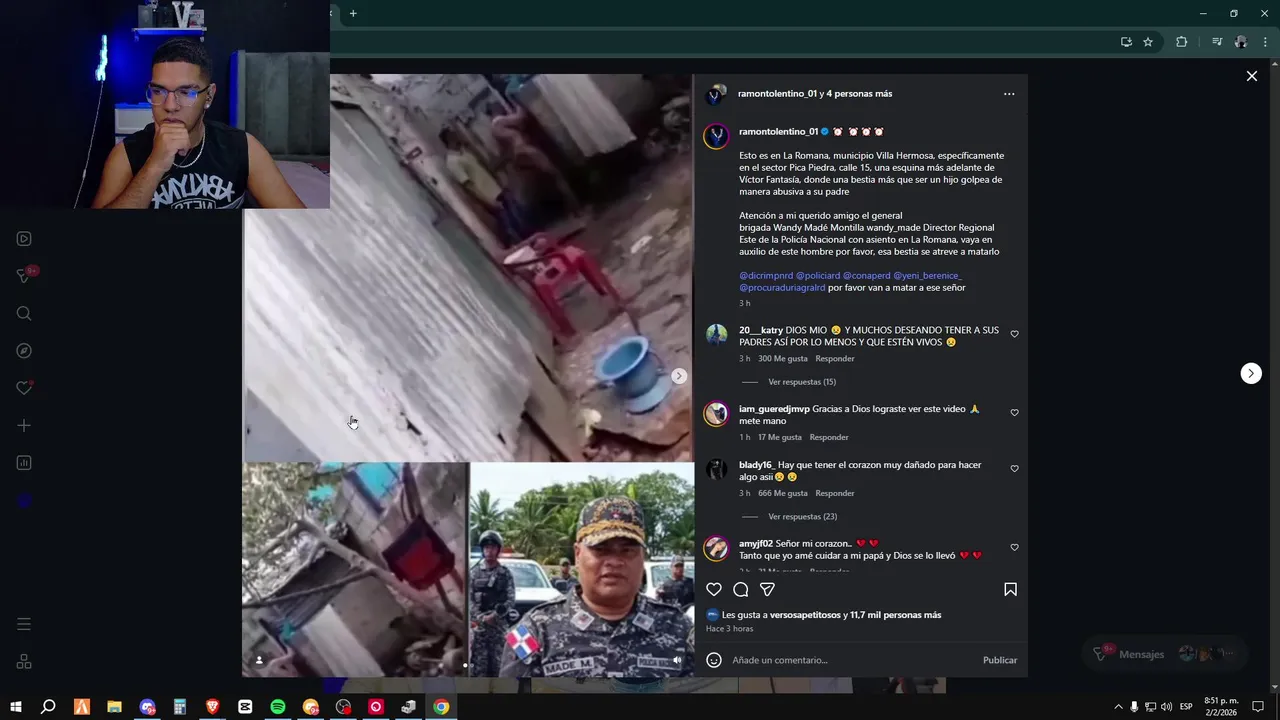Screen dimensions: 1280x720
Task: Like the post with heart icon
Action: [x=714, y=590]
